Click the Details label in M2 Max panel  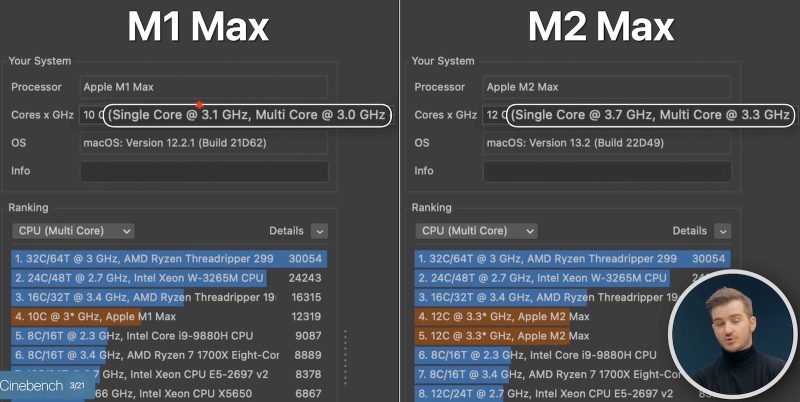click(x=689, y=231)
